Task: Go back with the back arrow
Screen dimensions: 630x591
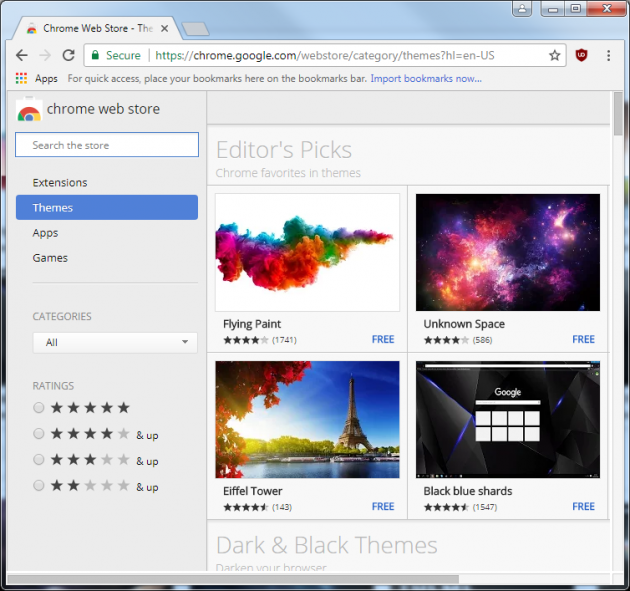Action: pyautogui.click(x=22, y=55)
